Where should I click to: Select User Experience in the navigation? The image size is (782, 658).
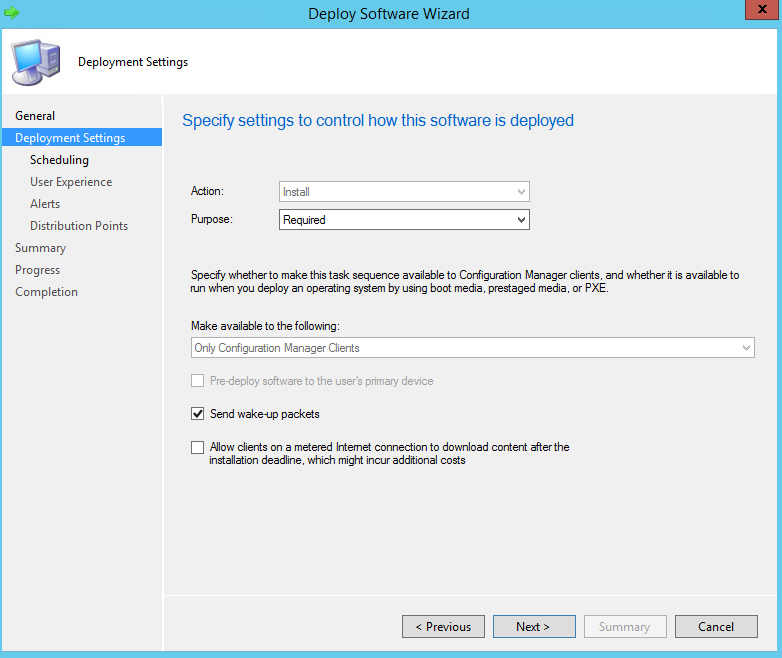(x=71, y=182)
